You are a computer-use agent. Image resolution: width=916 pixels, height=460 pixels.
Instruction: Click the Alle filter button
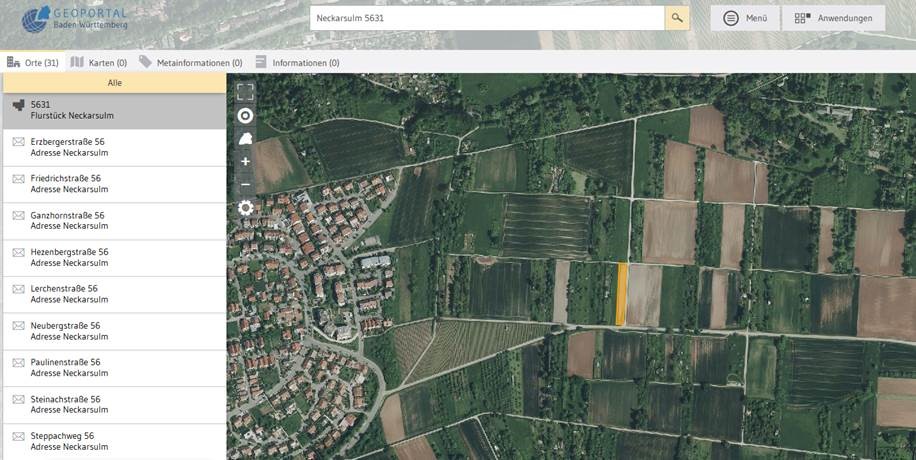click(x=114, y=83)
